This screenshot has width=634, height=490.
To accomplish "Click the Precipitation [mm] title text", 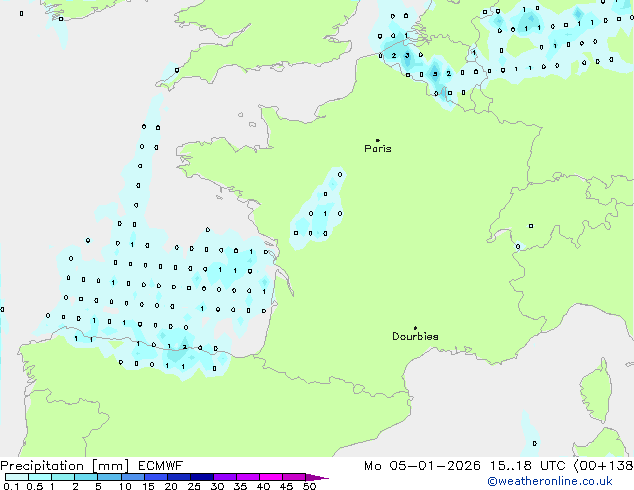I will point(65,466).
